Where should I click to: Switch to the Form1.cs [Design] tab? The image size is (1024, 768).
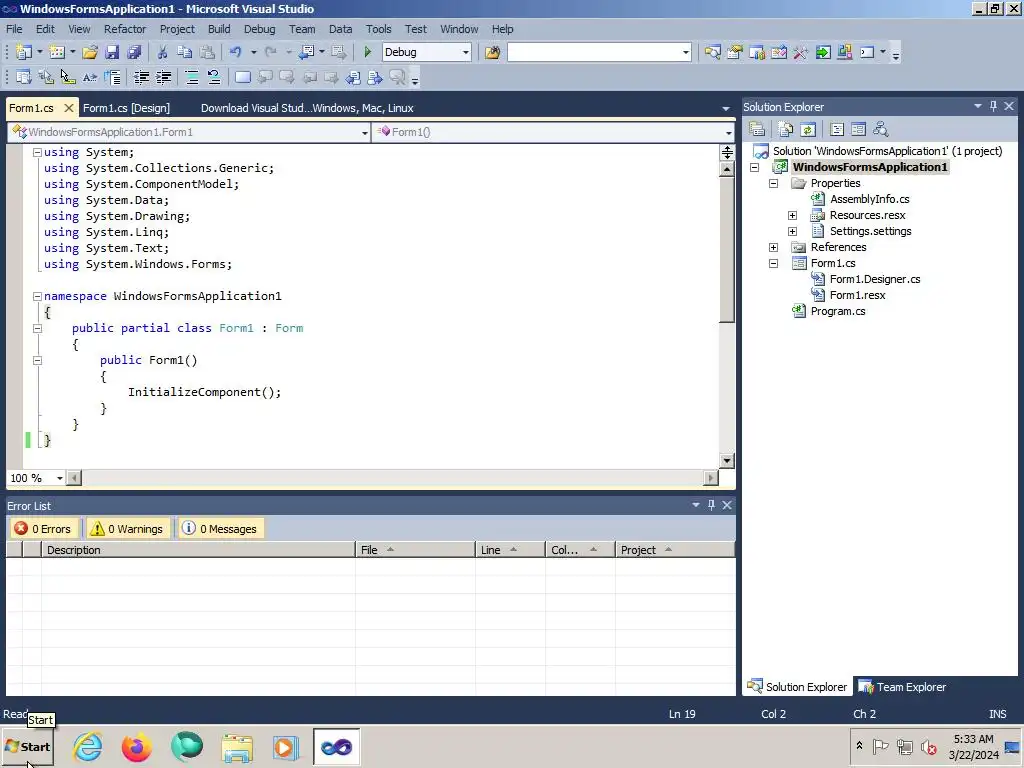[126, 108]
